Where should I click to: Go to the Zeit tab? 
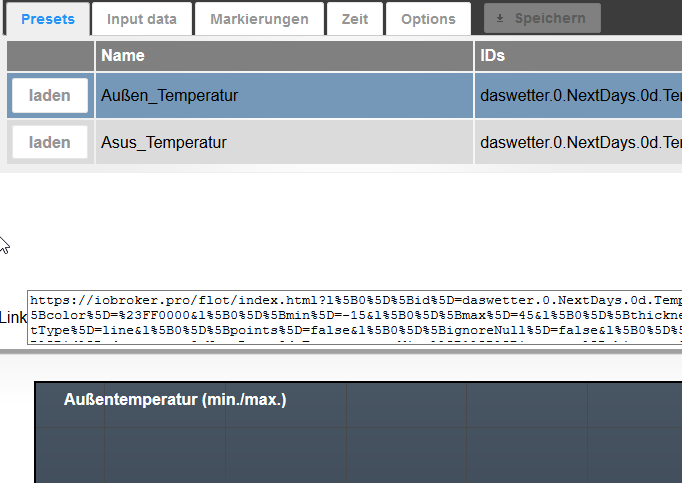(x=355, y=19)
